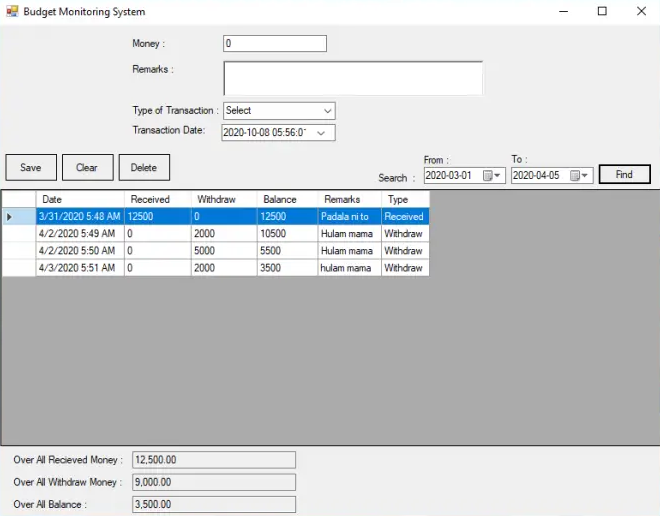Maximize the Budget Monitoring System window
Viewport: 660px width, 516px height.
(x=602, y=12)
